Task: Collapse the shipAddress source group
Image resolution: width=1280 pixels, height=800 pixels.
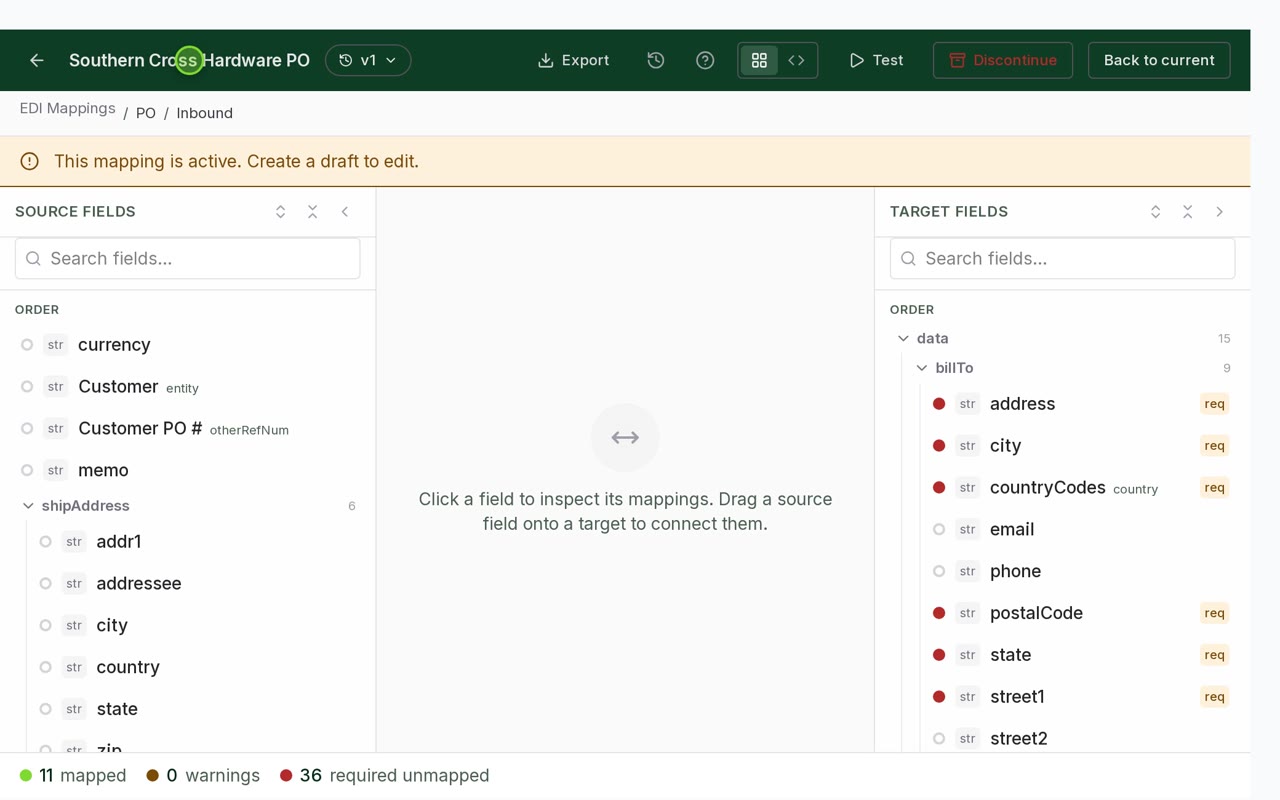Action: click(28, 506)
